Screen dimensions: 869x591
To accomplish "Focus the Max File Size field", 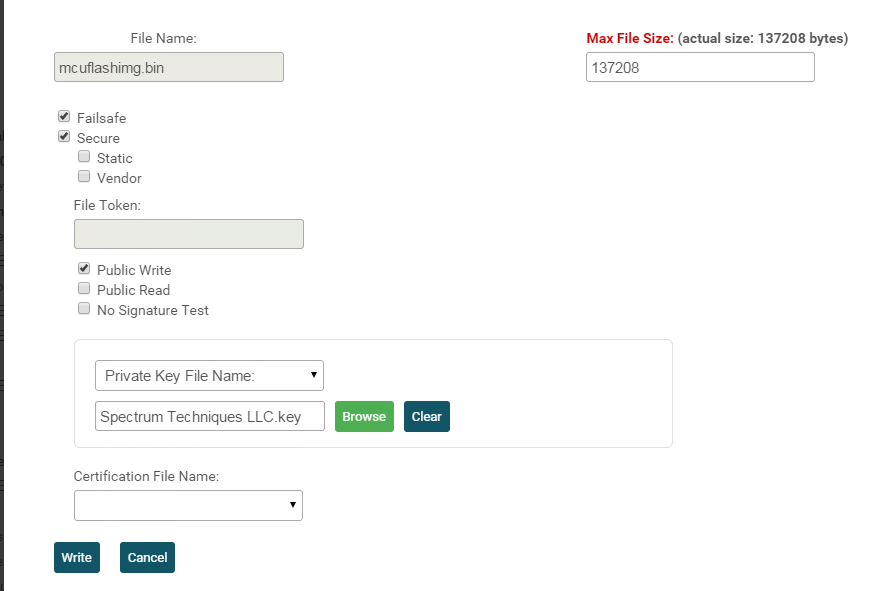I will pos(700,67).
